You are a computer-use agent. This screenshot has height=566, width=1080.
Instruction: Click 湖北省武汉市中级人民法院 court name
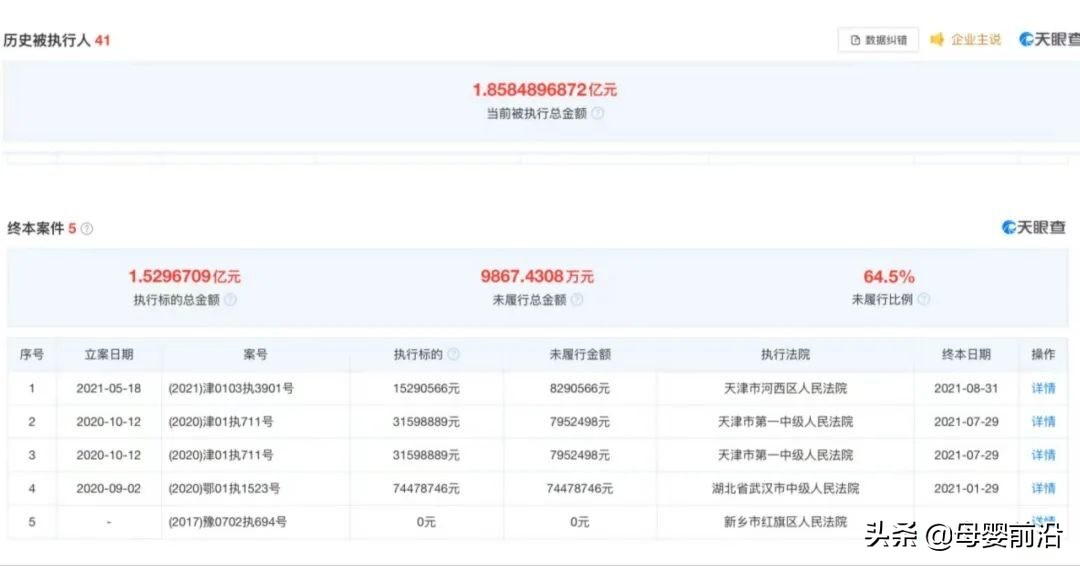coord(785,488)
